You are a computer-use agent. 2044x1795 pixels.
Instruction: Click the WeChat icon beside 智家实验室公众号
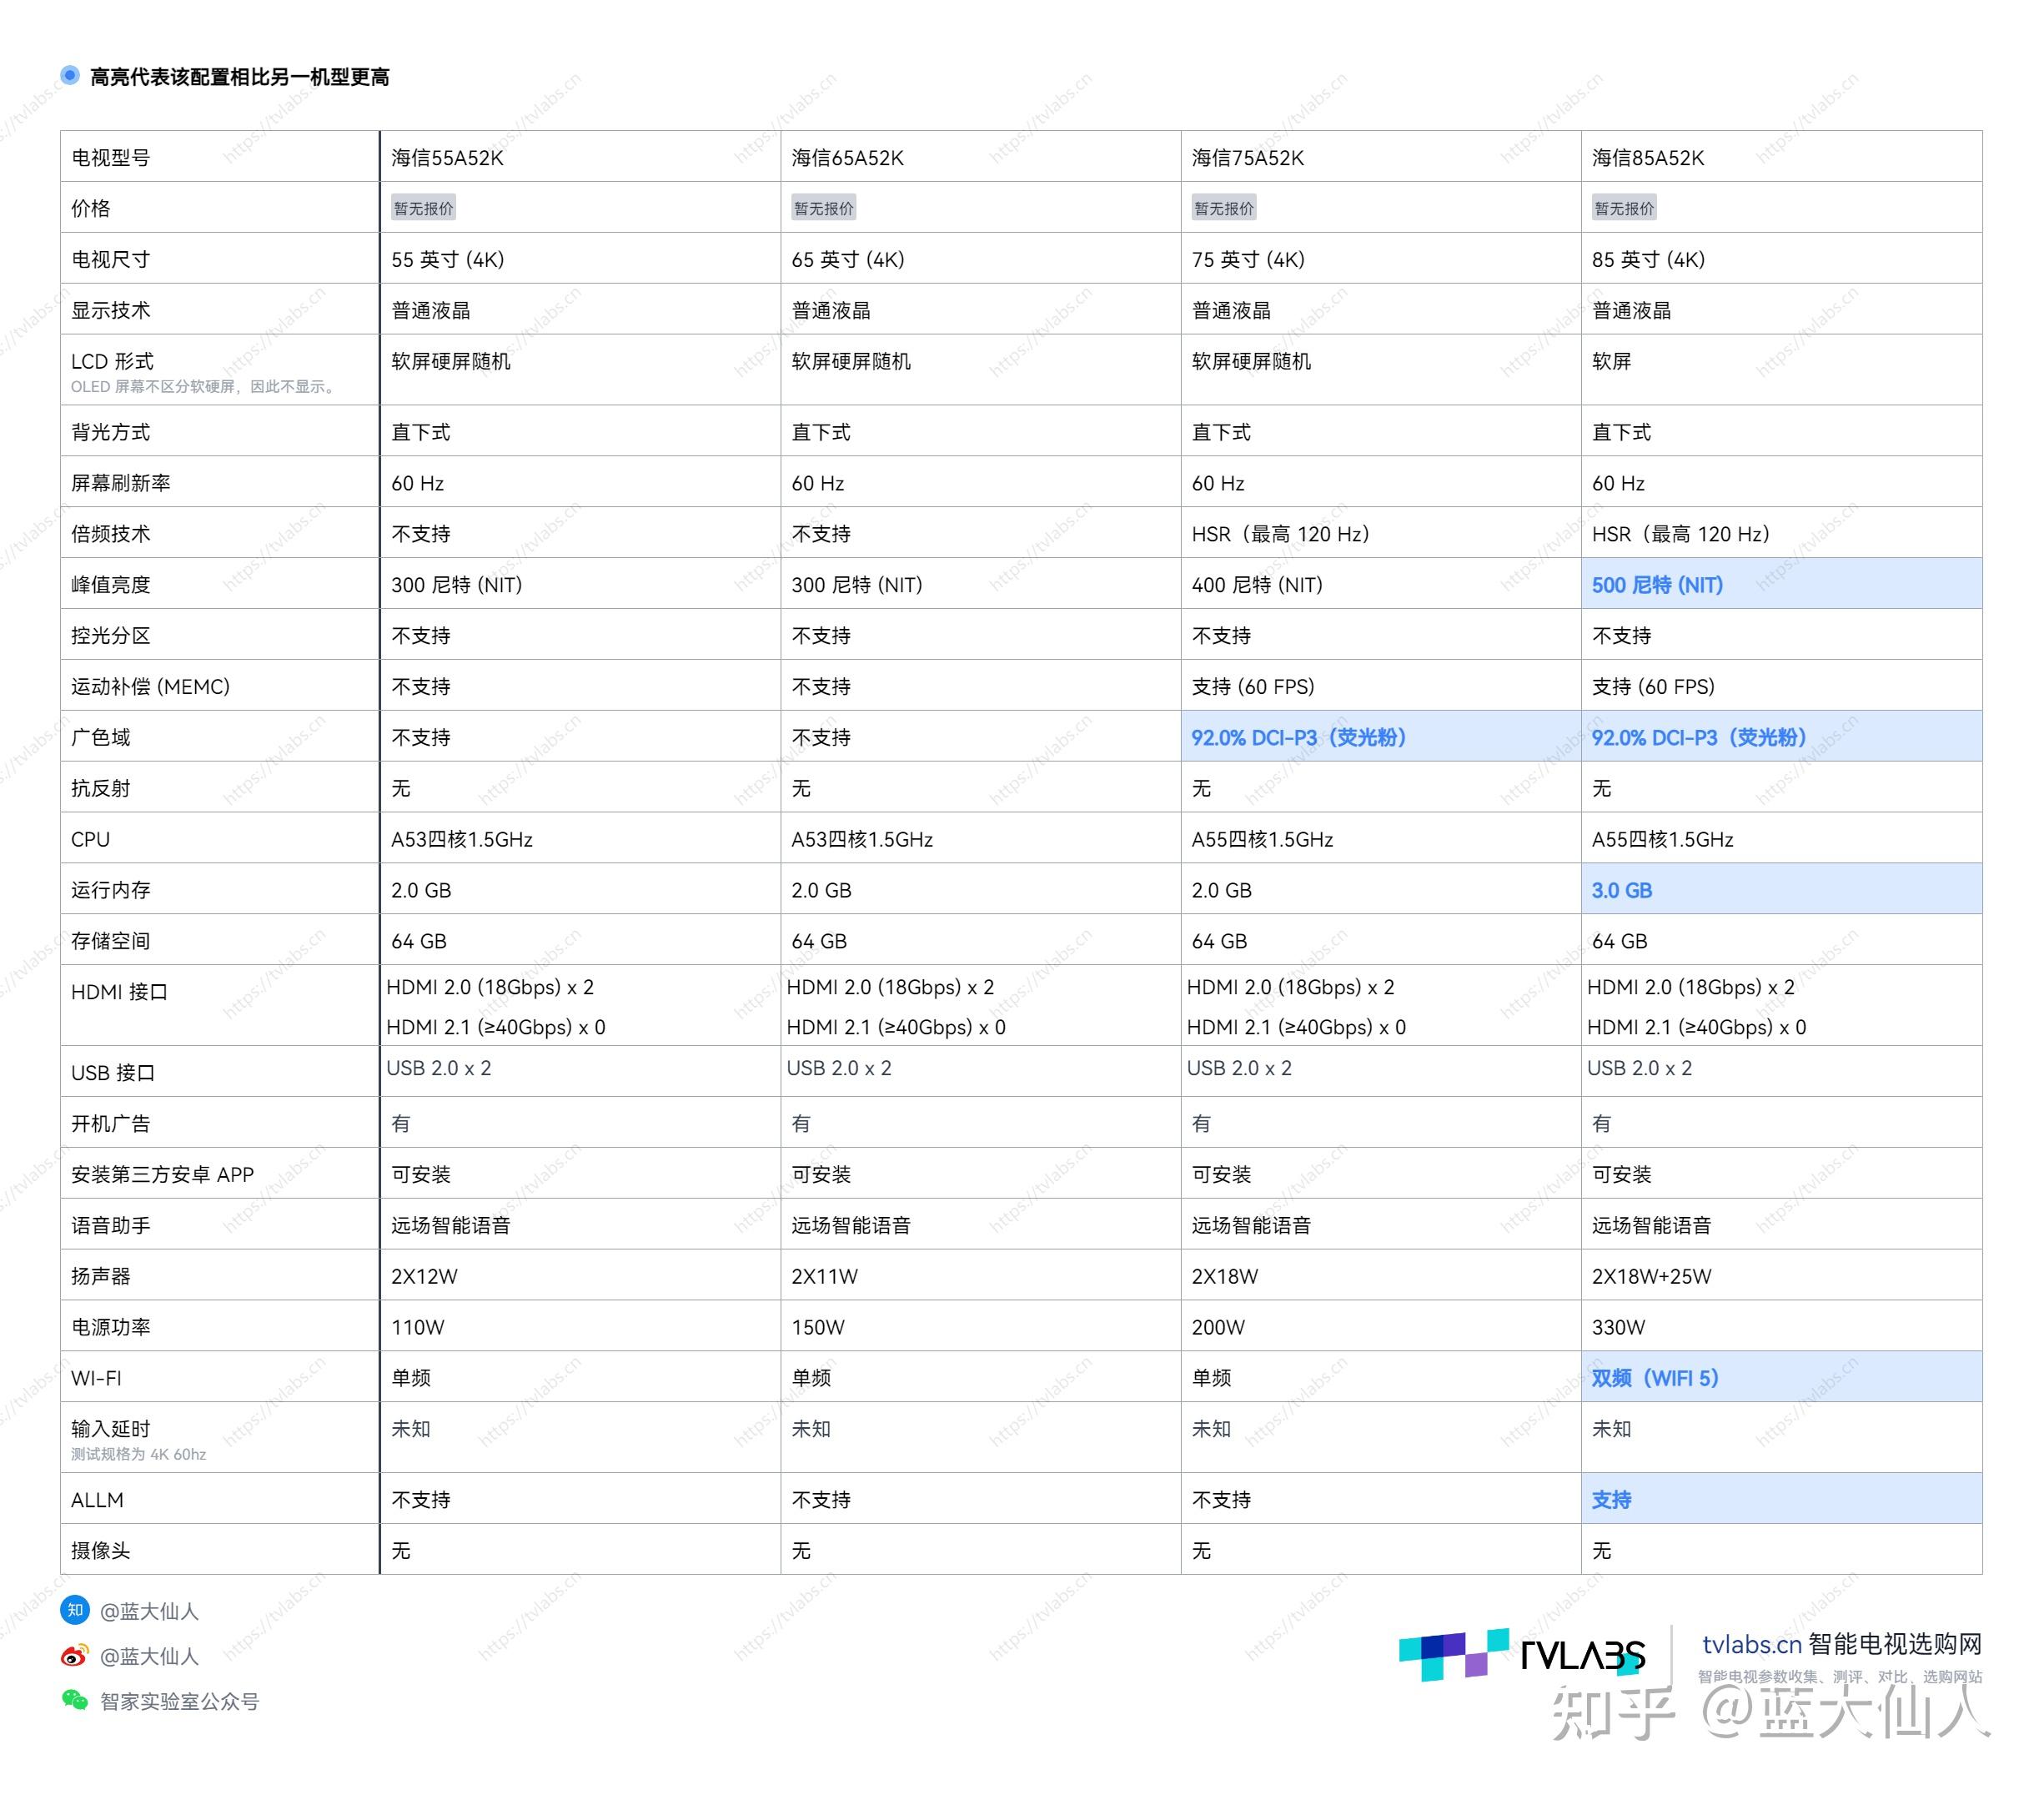(x=75, y=1700)
